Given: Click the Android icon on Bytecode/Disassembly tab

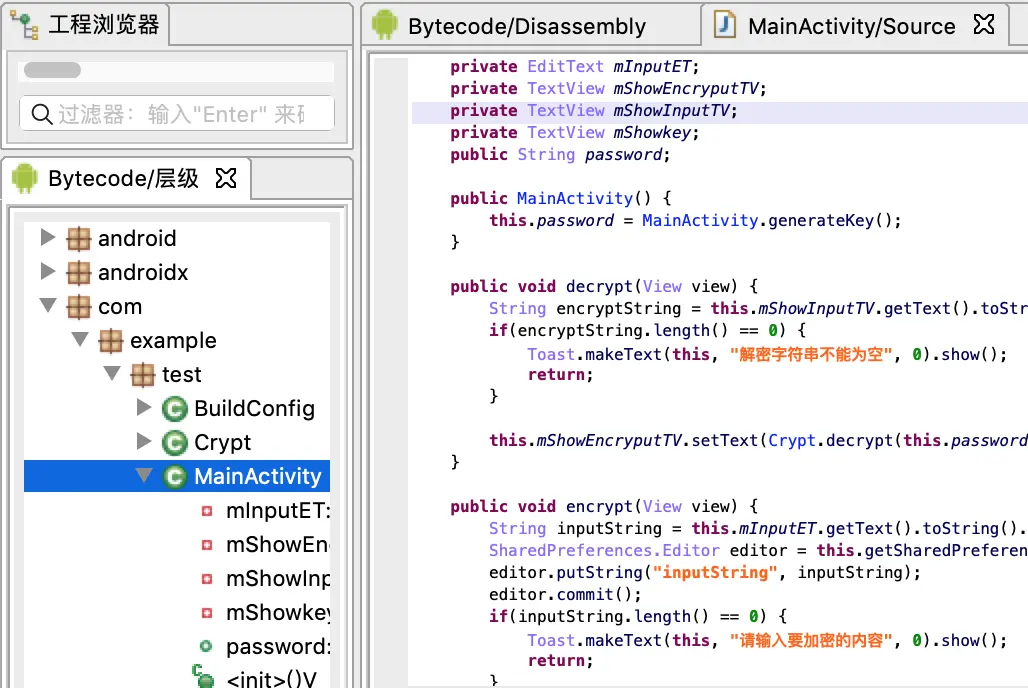Looking at the screenshot, I should click(x=385, y=26).
